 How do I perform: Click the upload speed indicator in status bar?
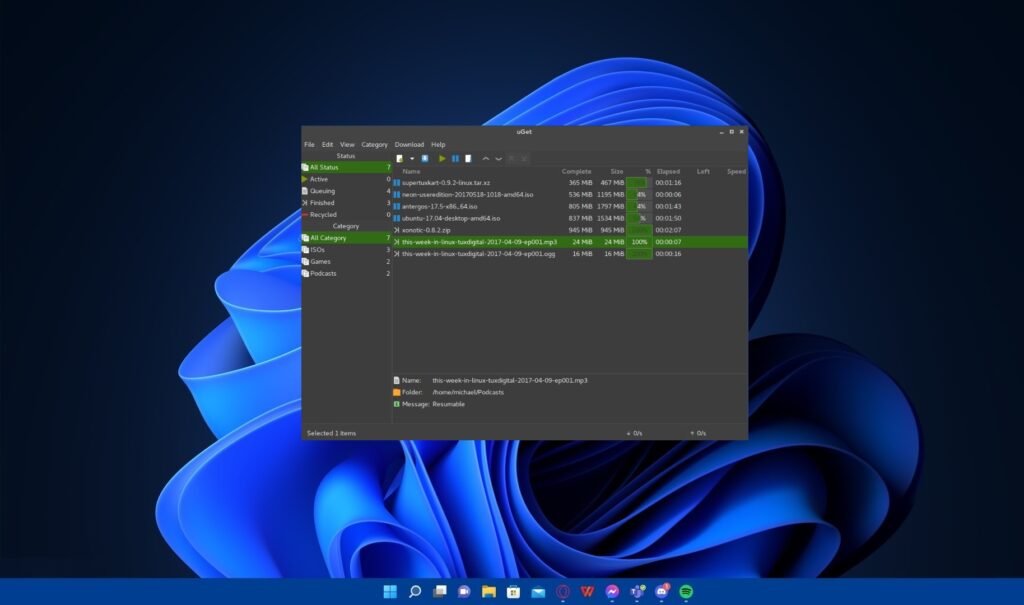pyautogui.click(x=697, y=433)
